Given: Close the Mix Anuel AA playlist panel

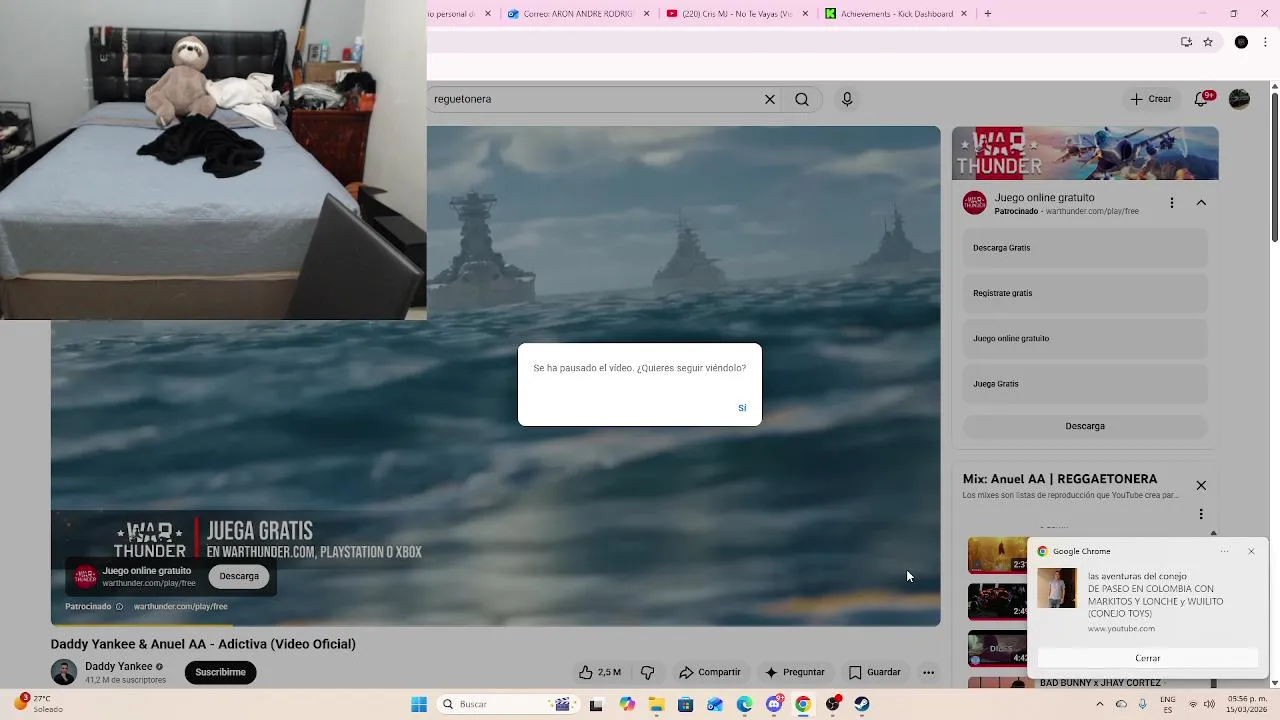Looking at the screenshot, I should point(1201,485).
